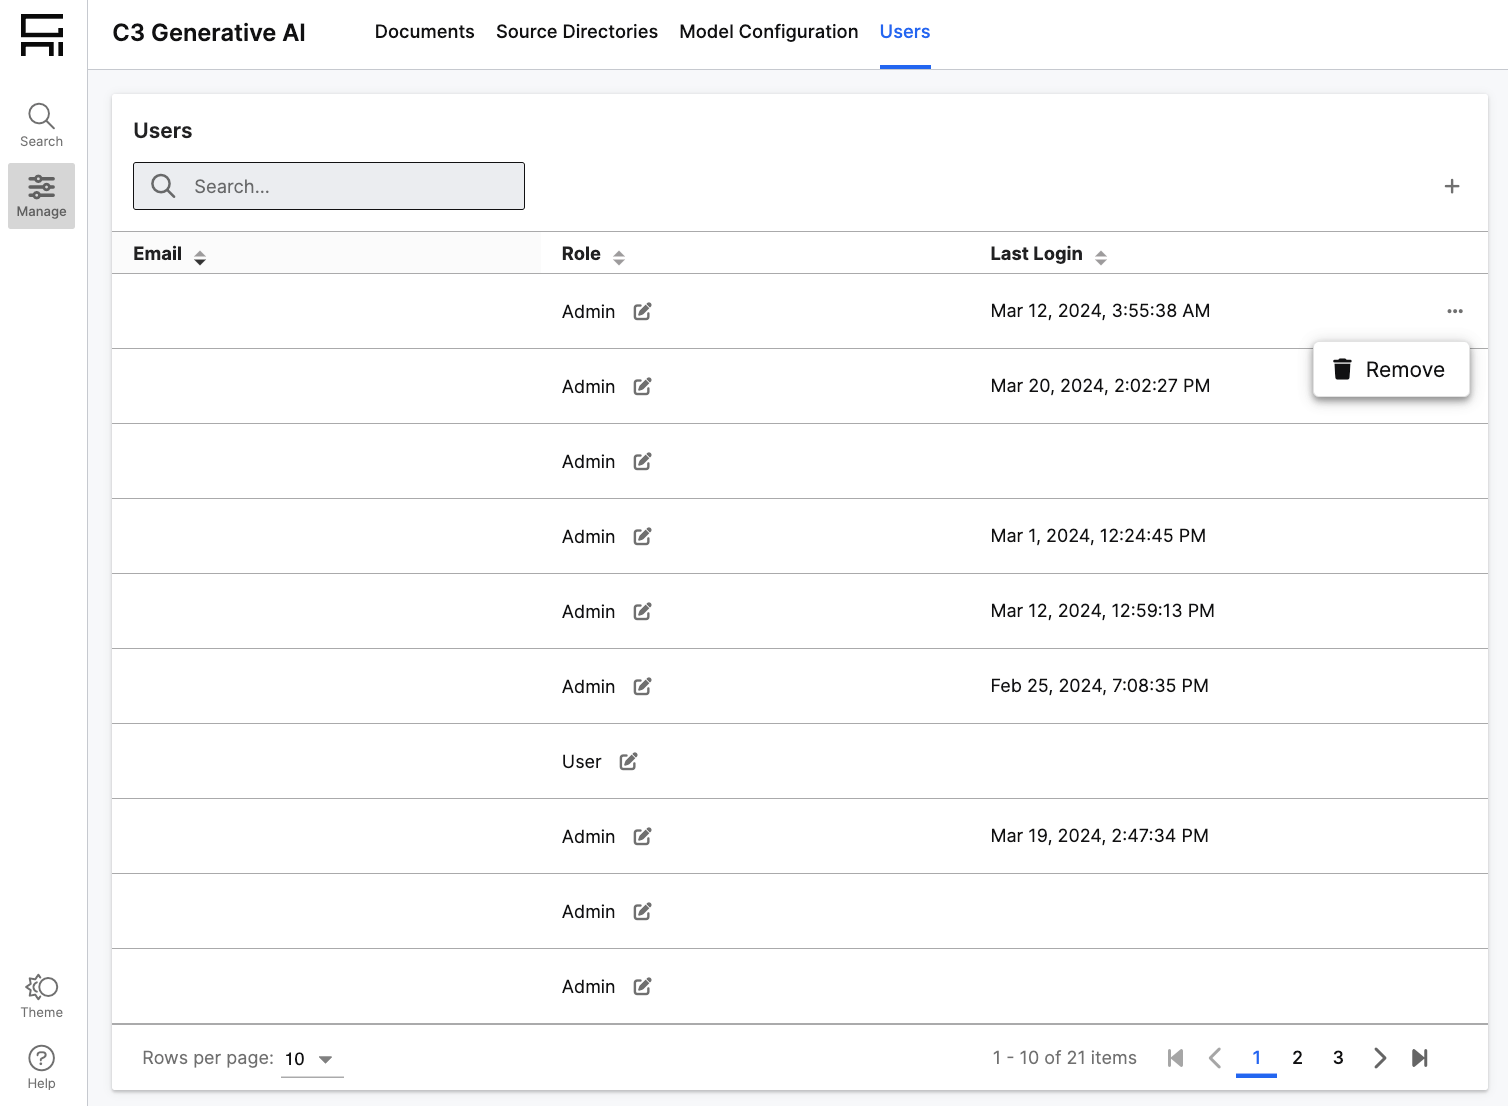Sort the table by Last Login
The width and height of the screenshot is (1508, 1106).
(x=1100, y=257)
